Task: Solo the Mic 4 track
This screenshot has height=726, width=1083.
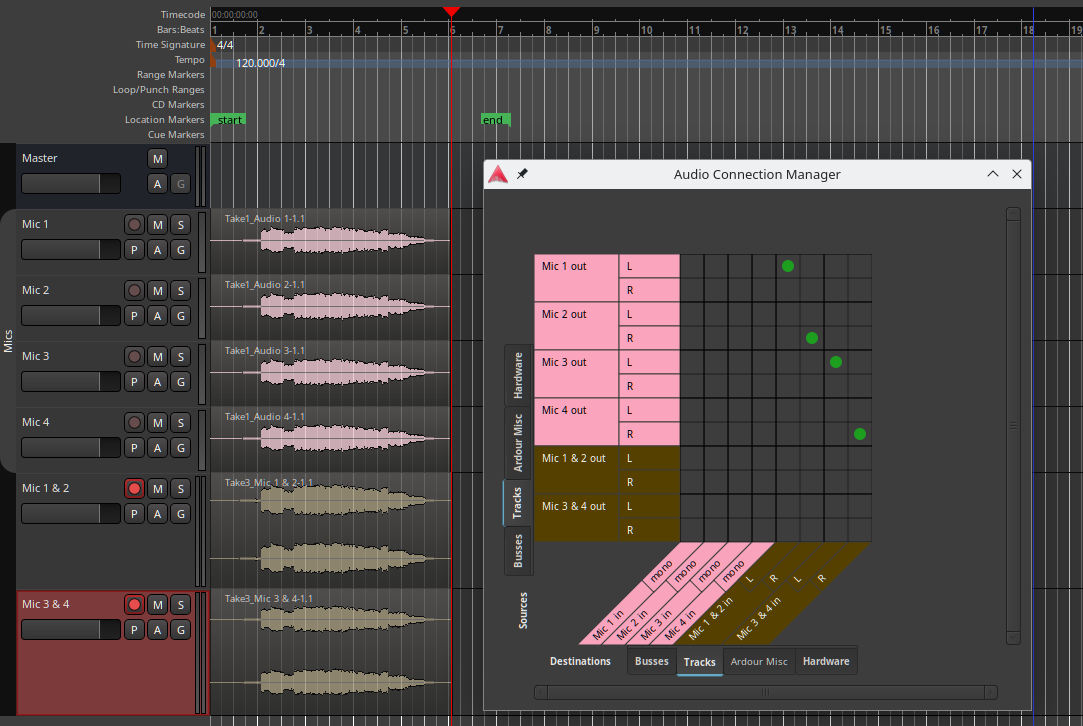Action: point(180,422)
